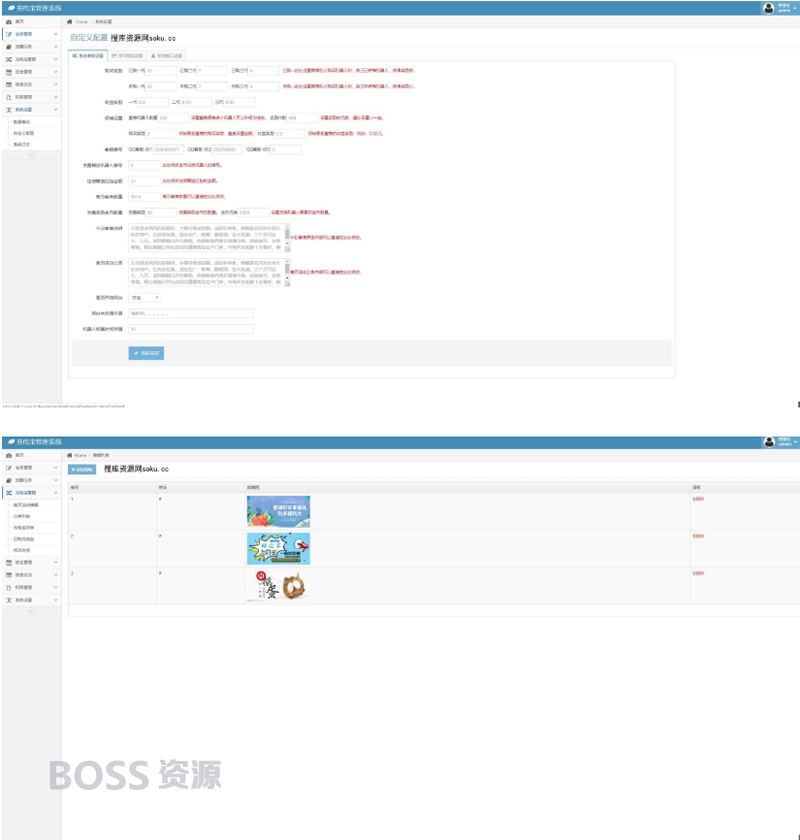Image resolution: width=800 pixels, height=840 pixels.
Task: Open banner thumbnail in row 1
Action: click(278, 512)
